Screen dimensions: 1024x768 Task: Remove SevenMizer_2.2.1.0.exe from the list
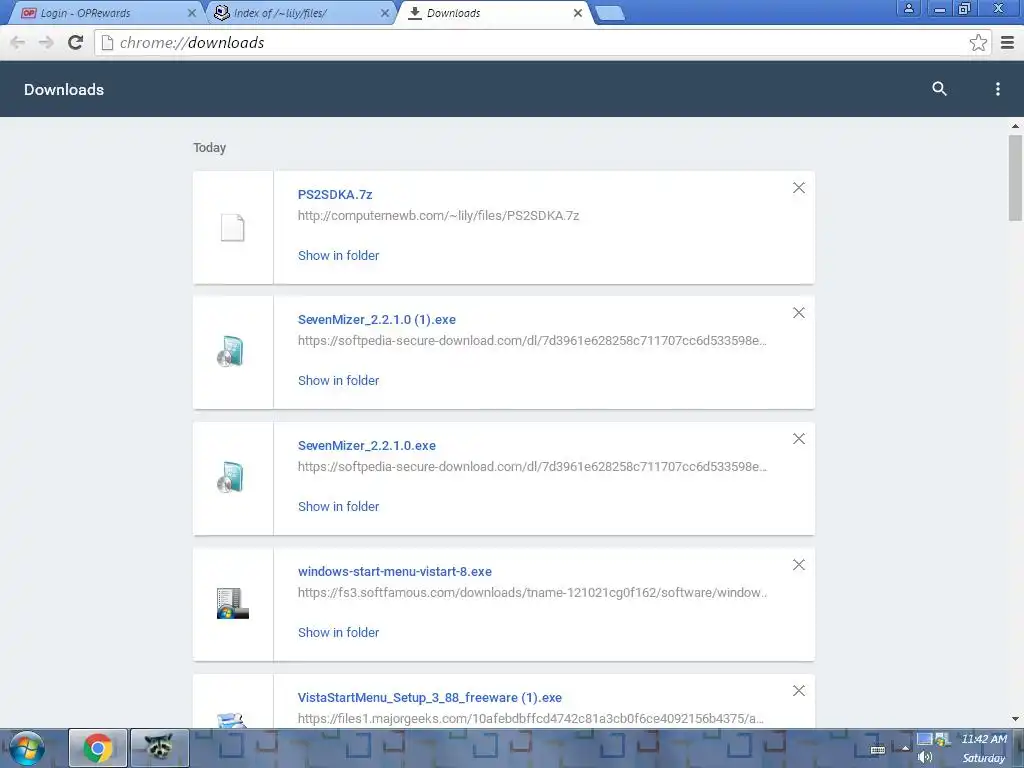pyautogui.click(x=799, y=439)
